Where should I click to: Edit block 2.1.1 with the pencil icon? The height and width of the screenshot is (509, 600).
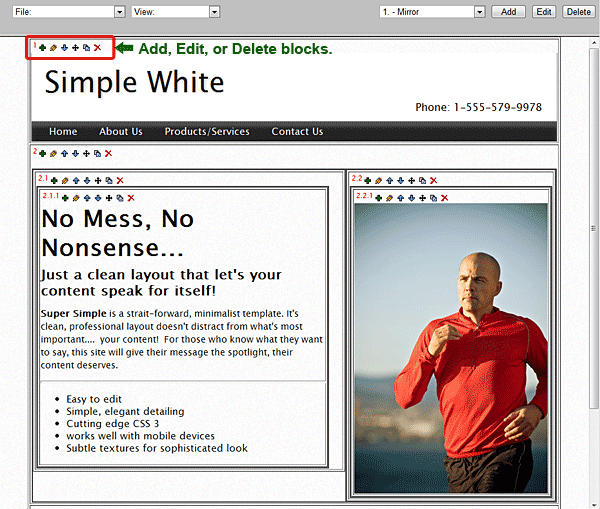(x=75, y=198)
